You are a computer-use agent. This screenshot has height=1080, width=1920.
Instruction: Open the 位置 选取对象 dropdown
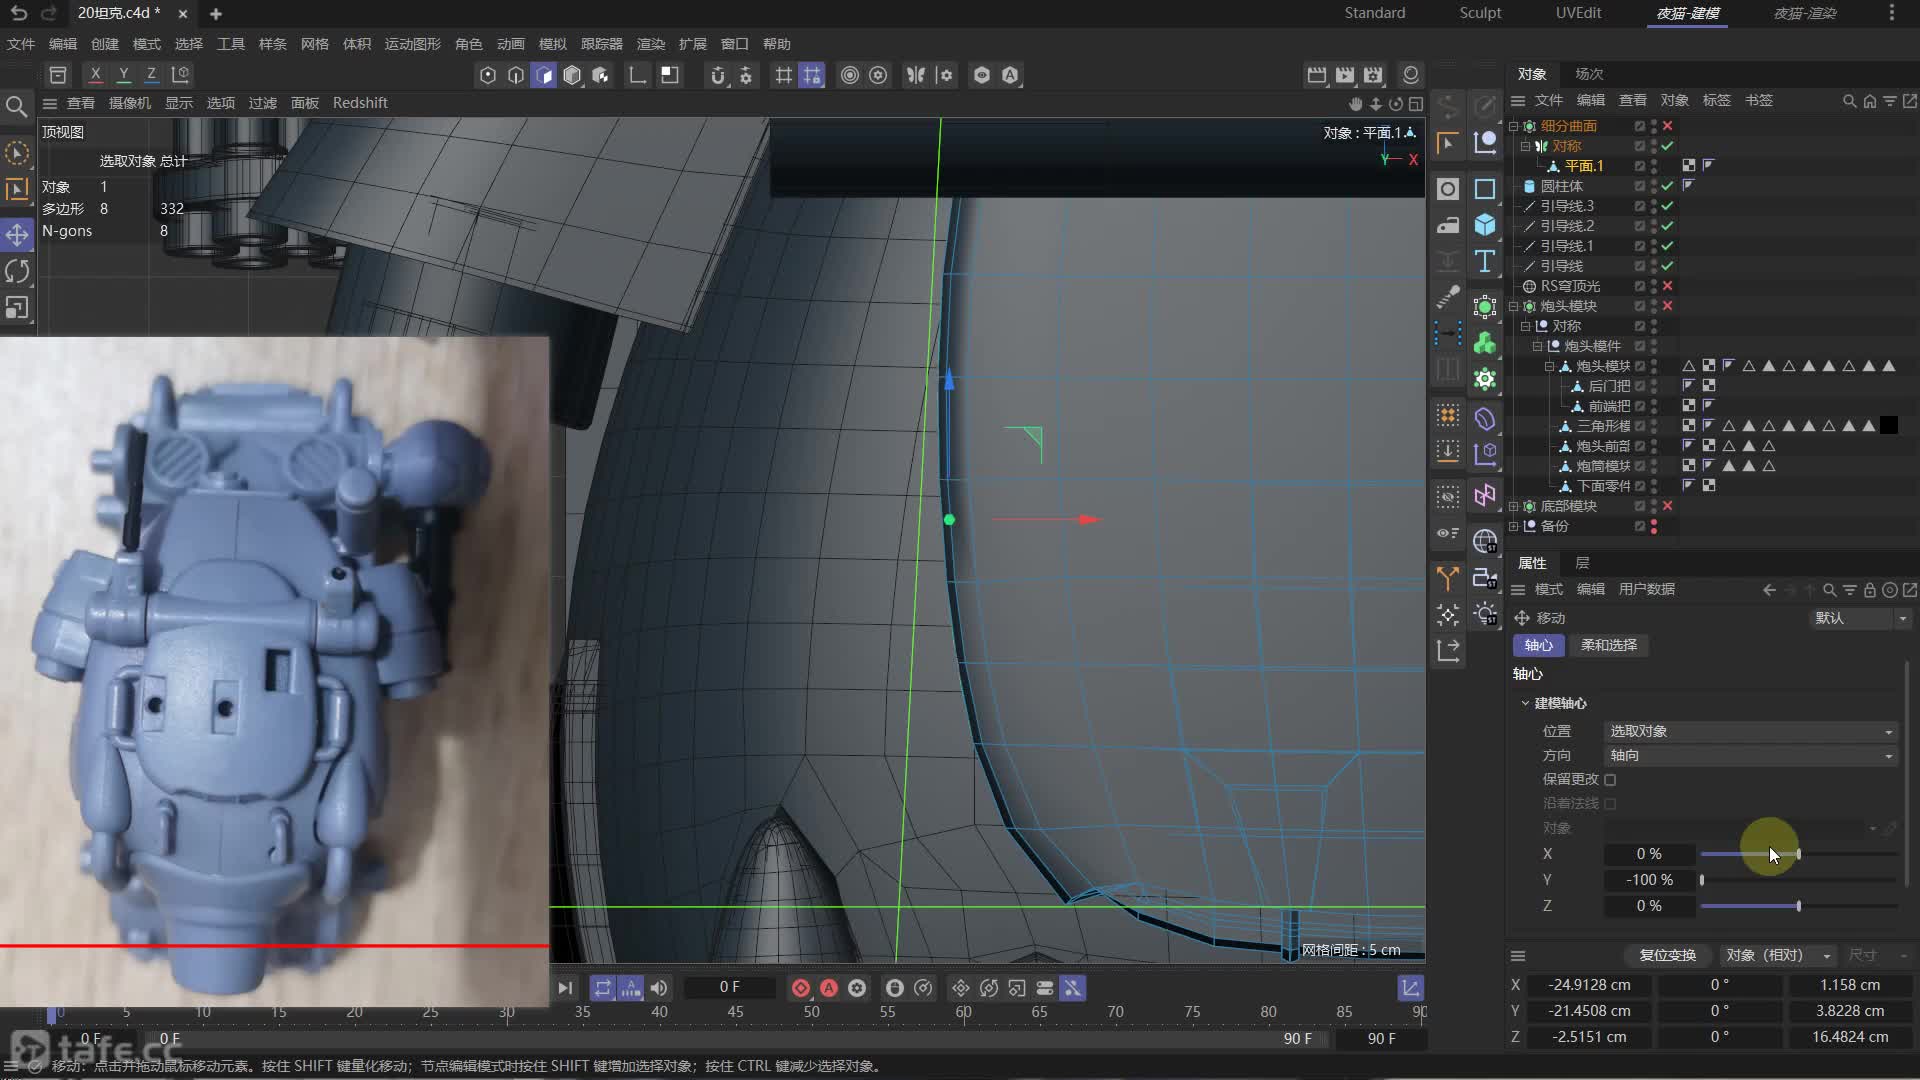coord(1750,731)
